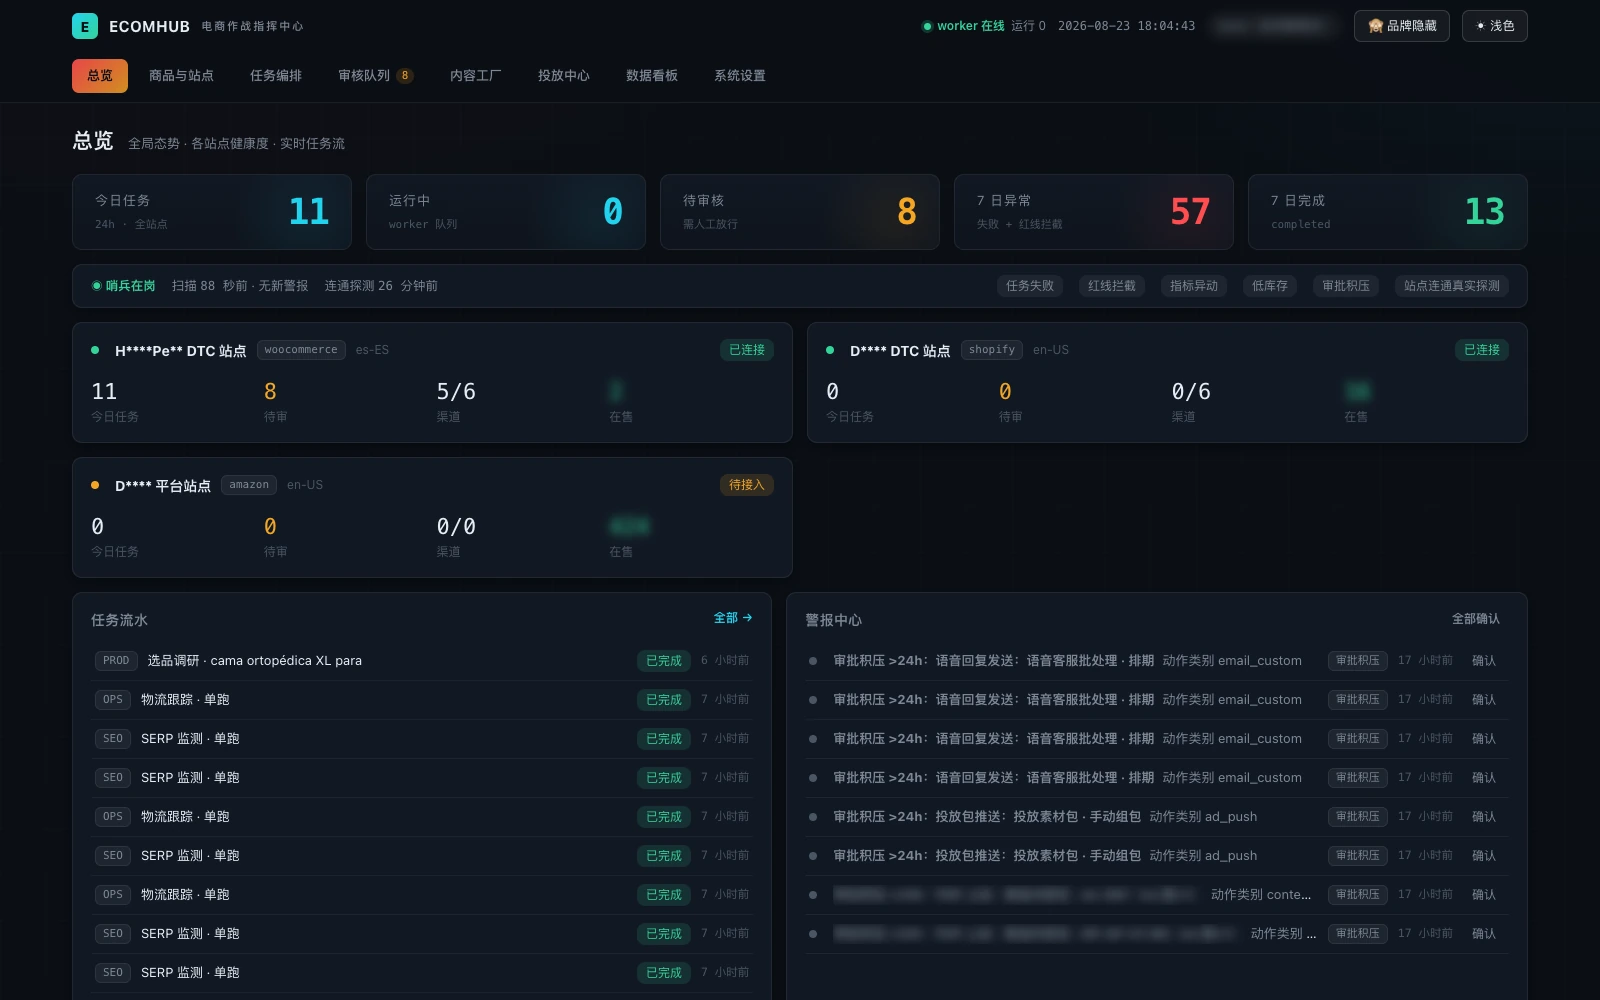Select the 7 日完成 stat card
1600x1000 pixels.
click(x=1388, y=212)
